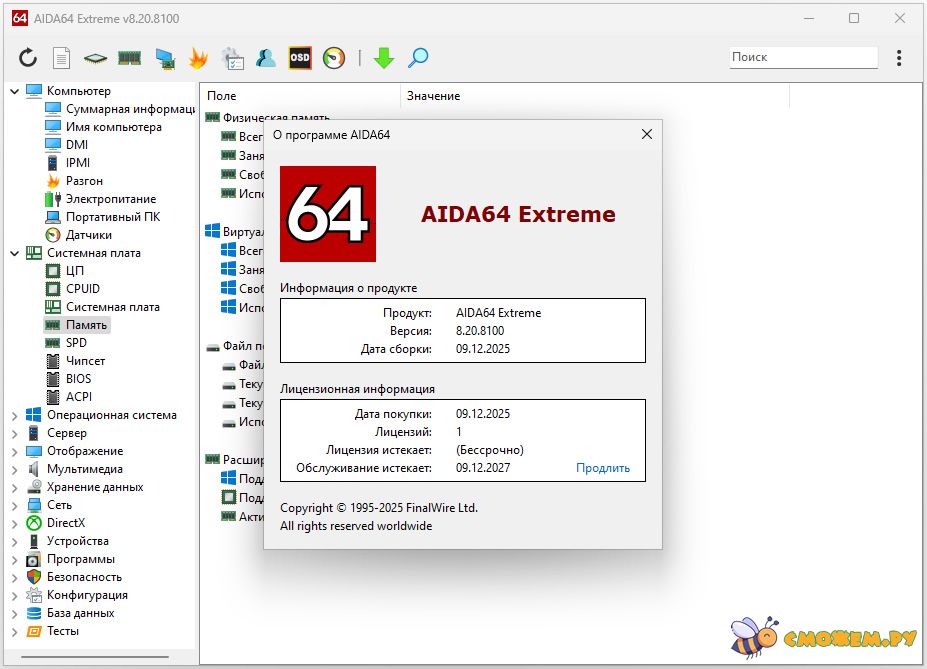
Task: Select SPD in the sidebar tree
Action: pyautogui.click(x=77, y=343)
